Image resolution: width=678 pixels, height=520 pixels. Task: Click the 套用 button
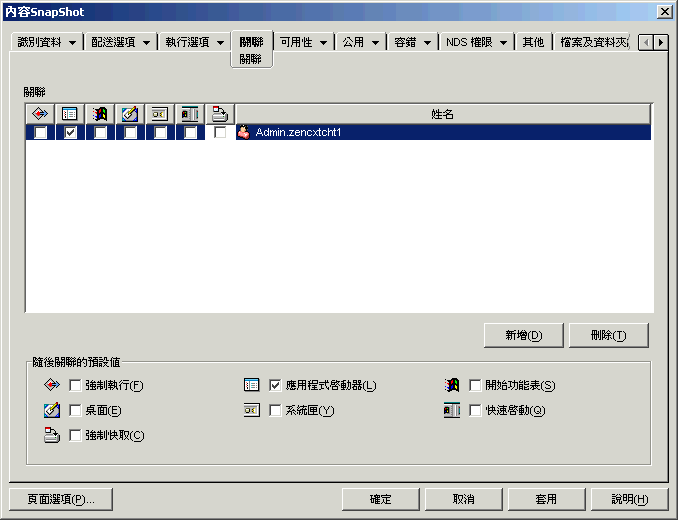pyautogui.click(x=546, y=499)
